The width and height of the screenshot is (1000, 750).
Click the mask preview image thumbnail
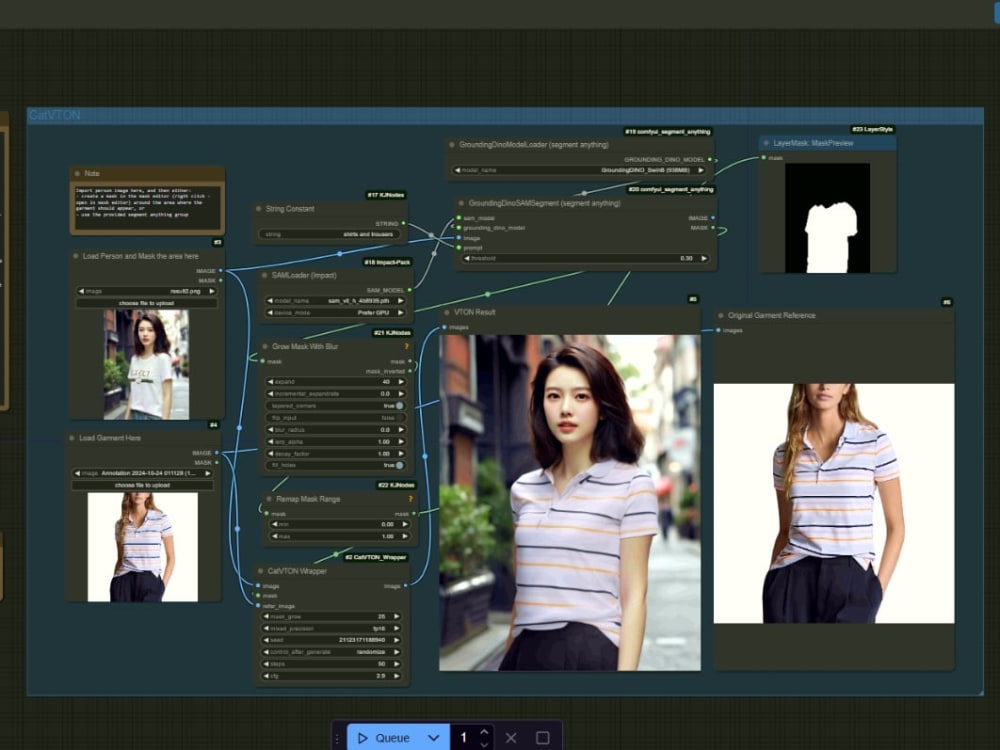click(x=827, y=218)
